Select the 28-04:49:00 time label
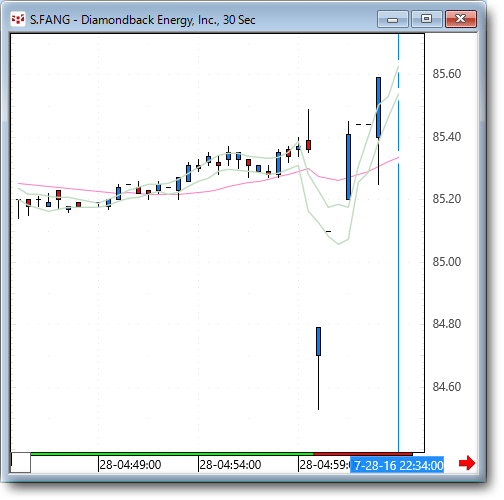The width and height of the screenshot is (504, 500). click(130, 464)
